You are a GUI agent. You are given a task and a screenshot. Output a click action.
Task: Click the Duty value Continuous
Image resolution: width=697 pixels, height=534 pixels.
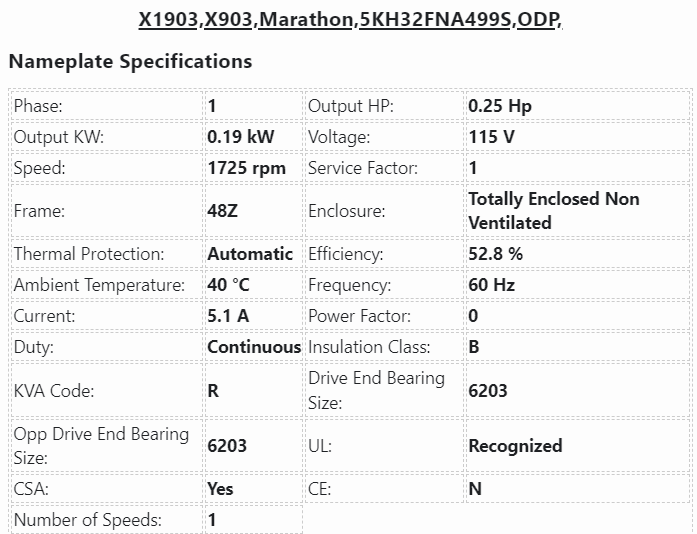(254, 347)
